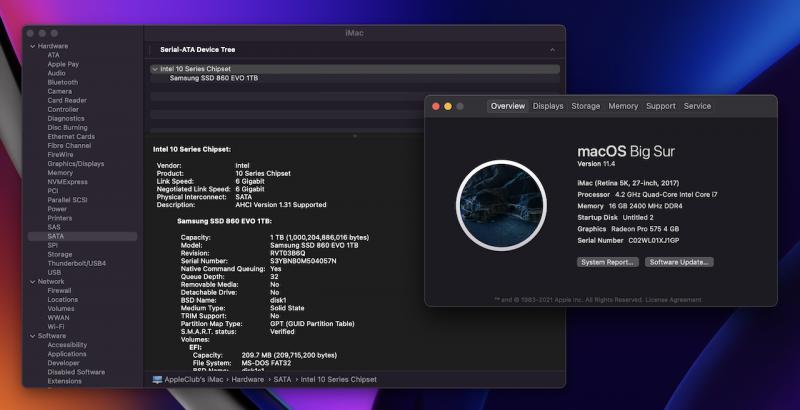
Task: Open the Displays tab
Action: pos(548,106)
